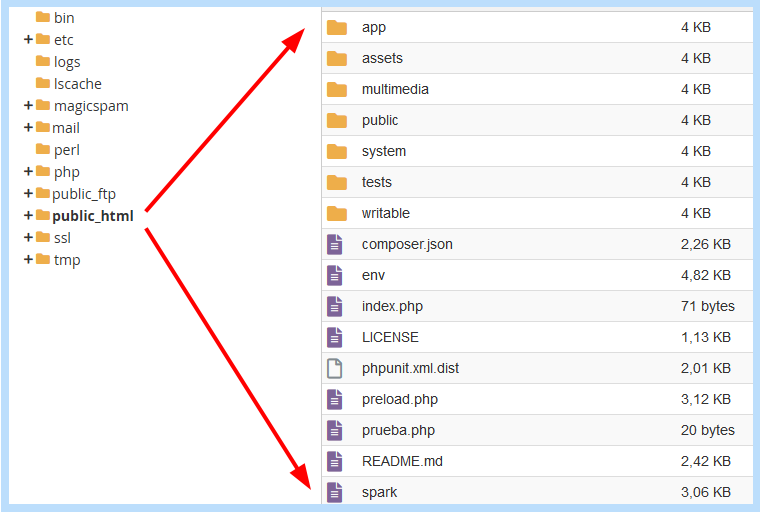Open the system folder name
This screenshot has width=760, height=512.
(383, 152)
